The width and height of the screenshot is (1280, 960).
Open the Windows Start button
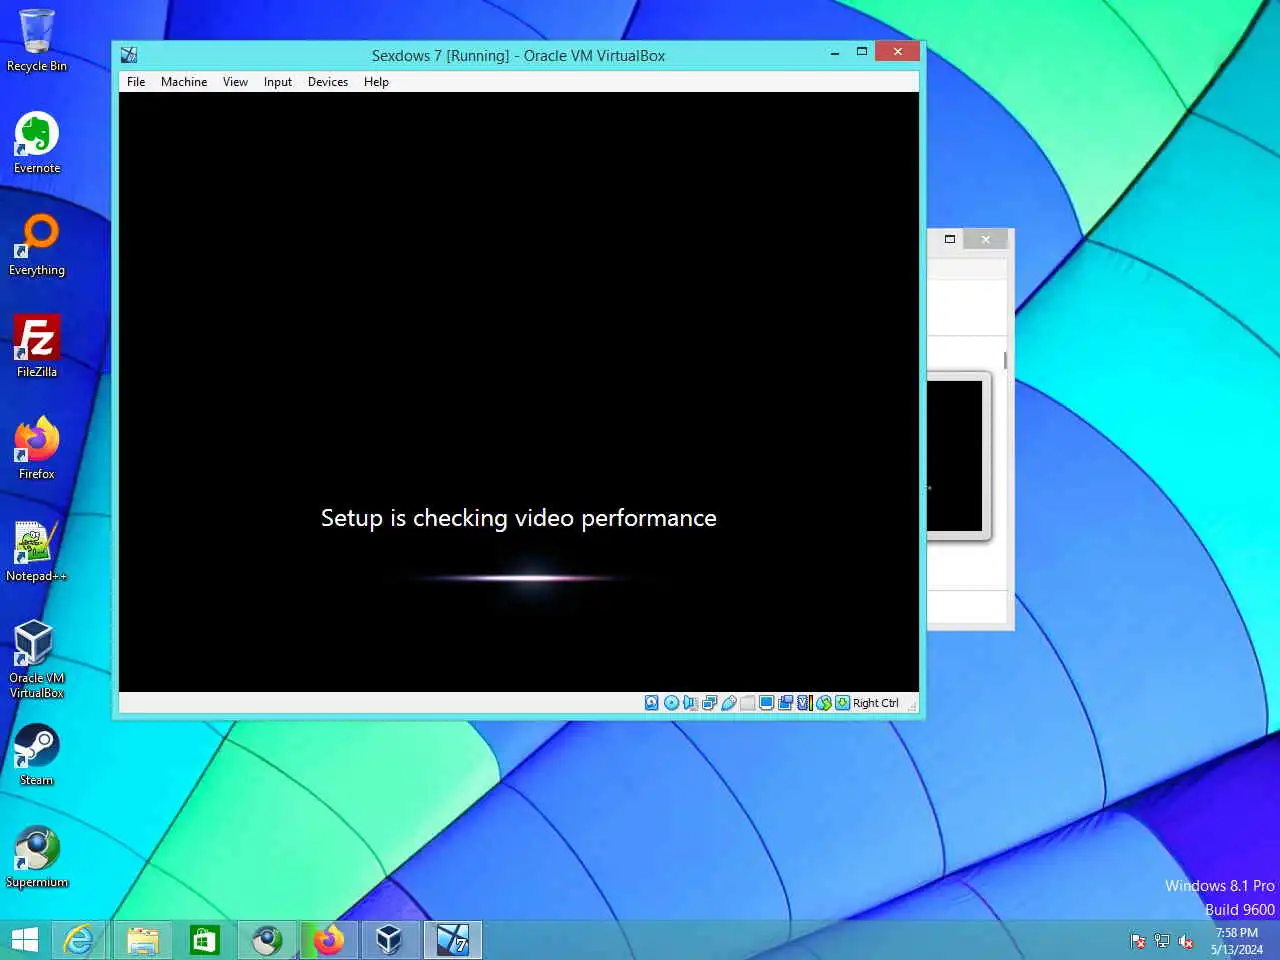click(x=25, y=940)
